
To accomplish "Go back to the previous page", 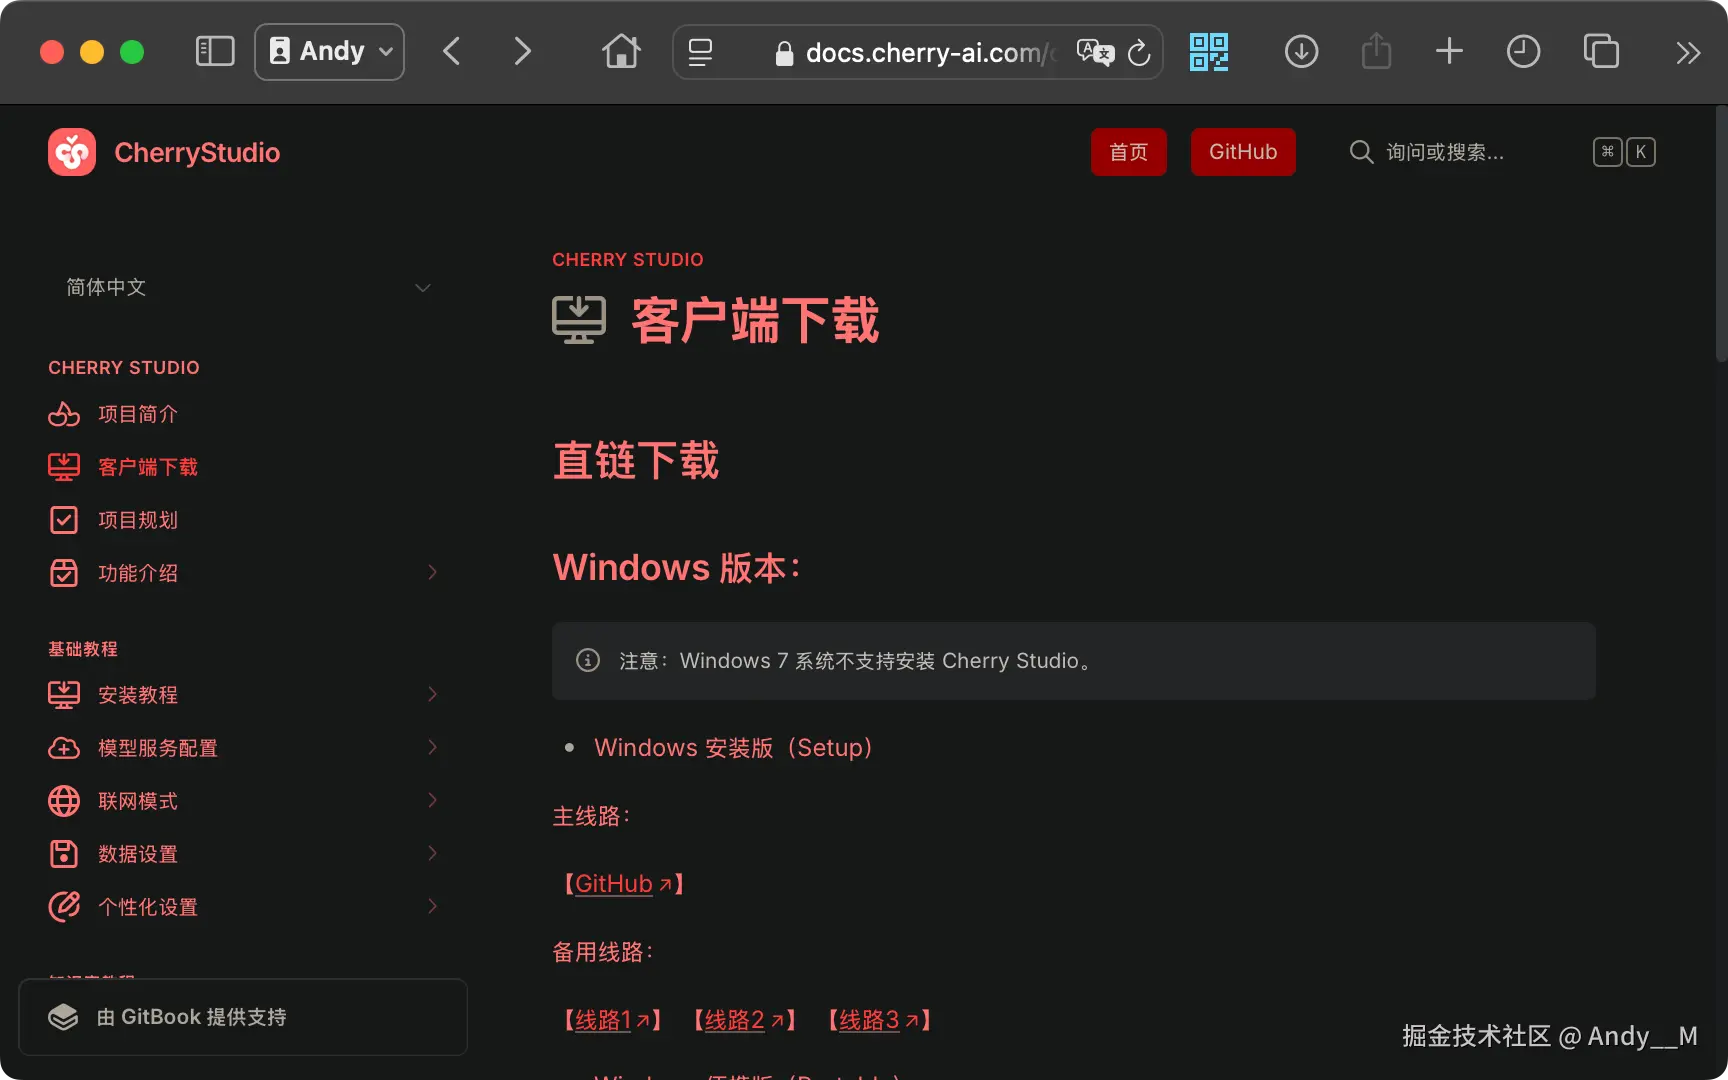I will (x=452, y=52).
